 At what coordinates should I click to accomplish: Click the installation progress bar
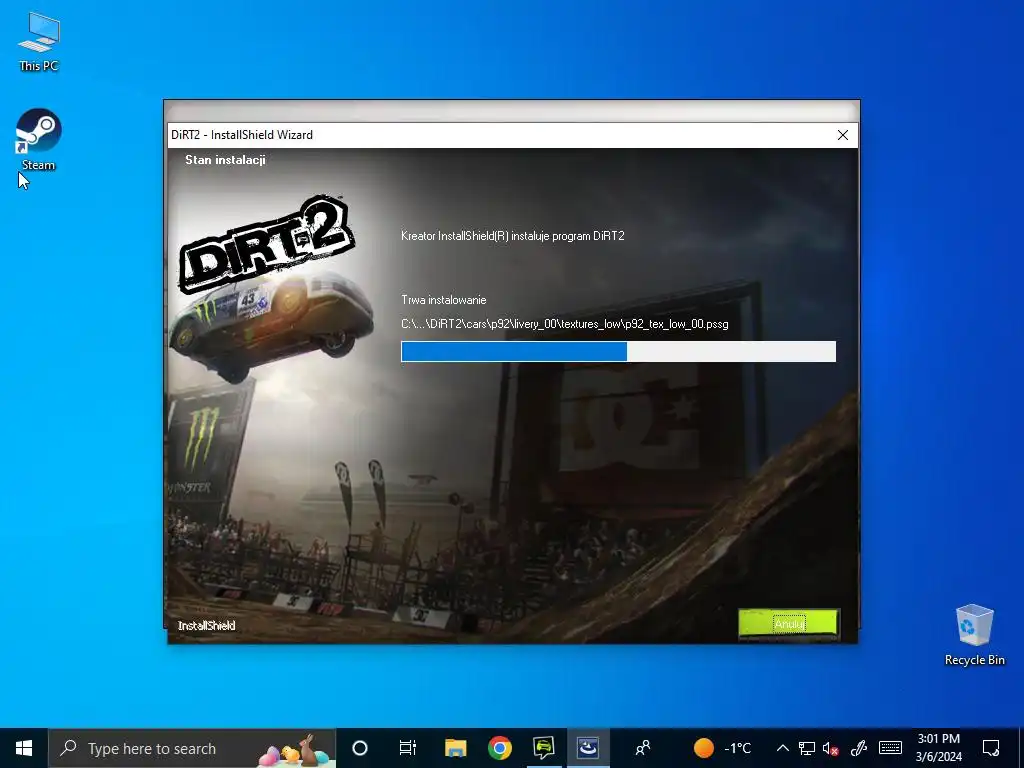pos(618,351)
